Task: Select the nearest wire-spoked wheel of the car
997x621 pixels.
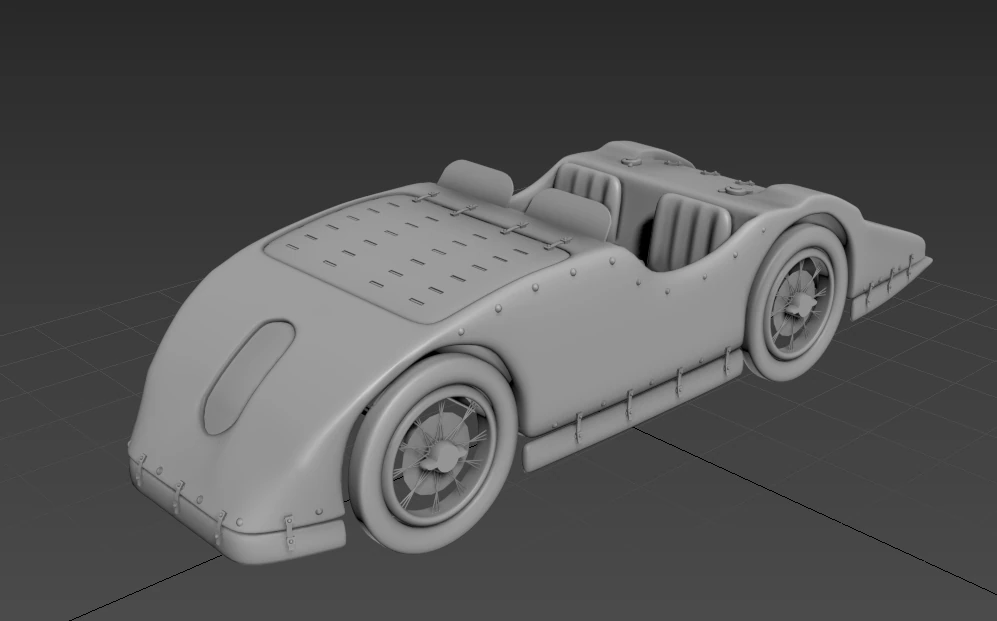Action: coord(434,454)
